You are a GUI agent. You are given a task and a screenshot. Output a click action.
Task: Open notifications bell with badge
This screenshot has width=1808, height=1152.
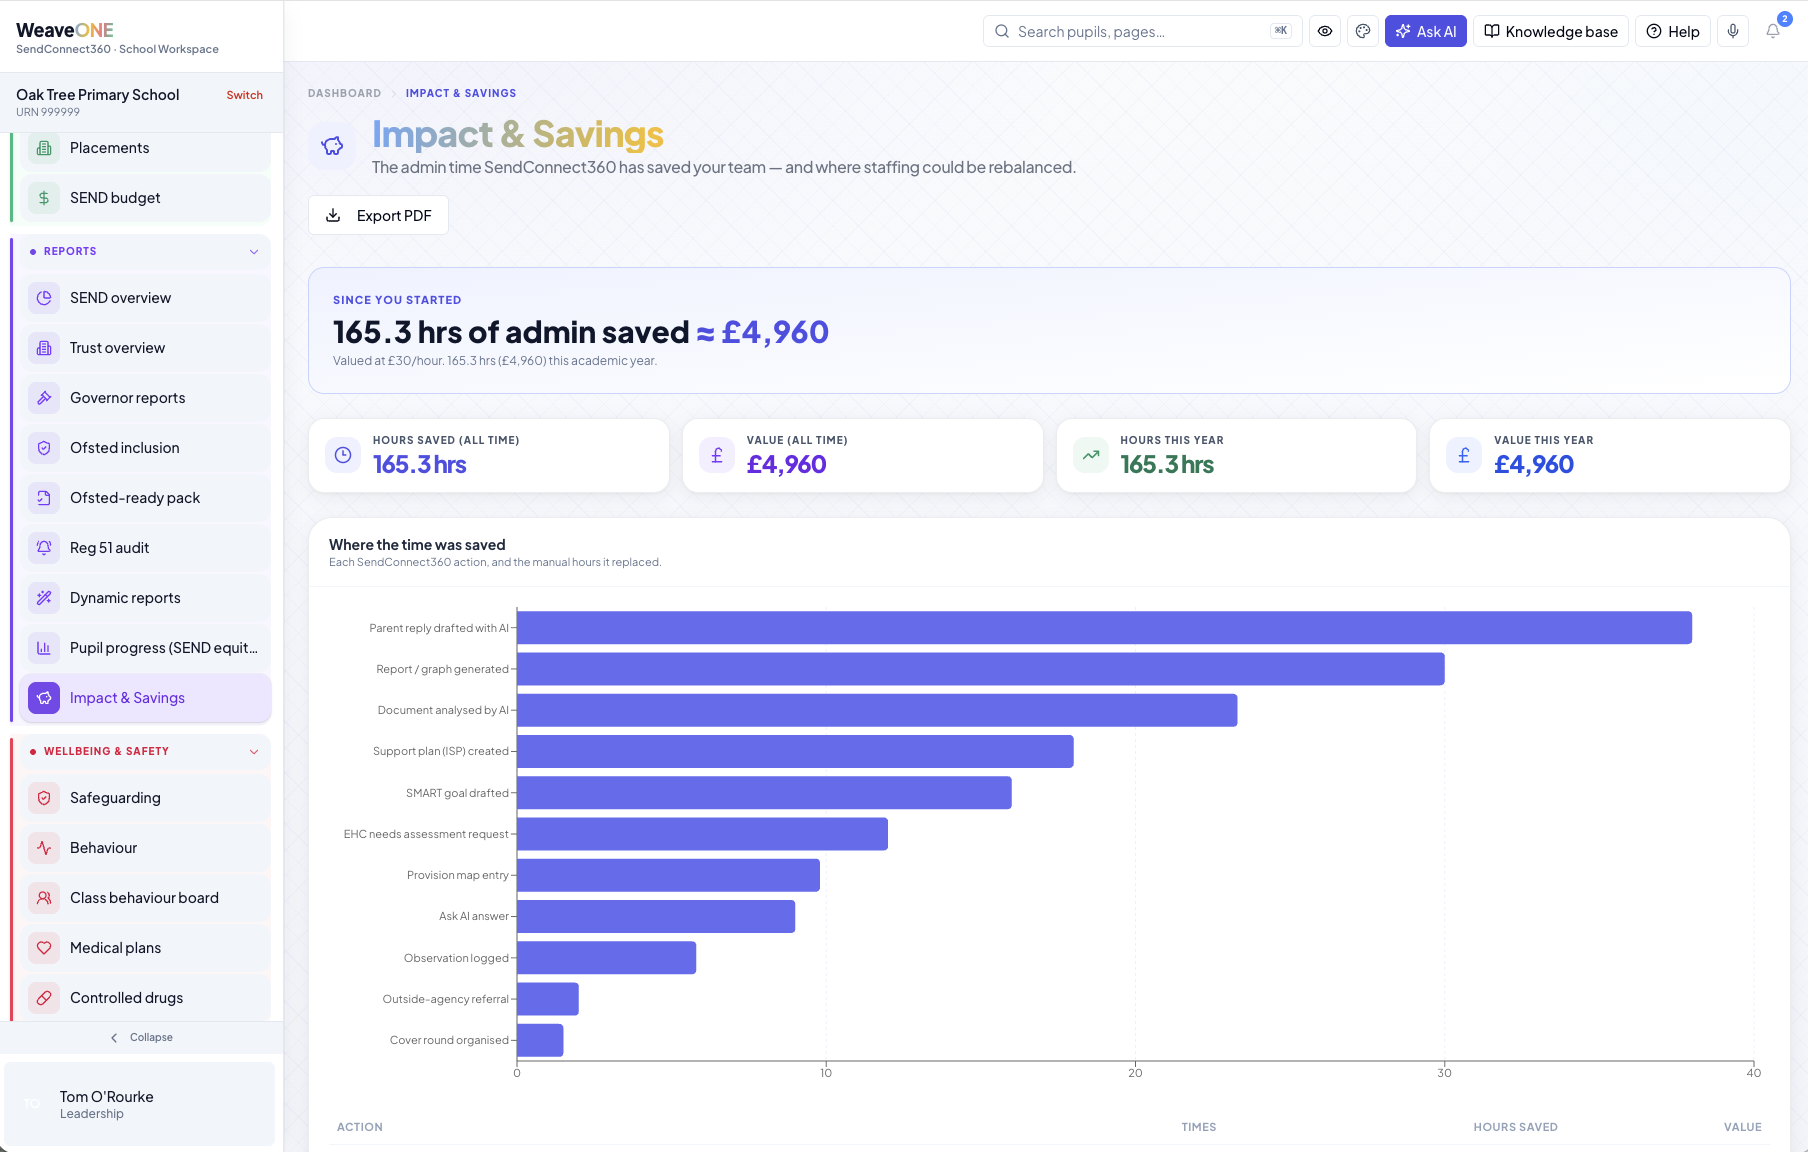point(1773,31)
